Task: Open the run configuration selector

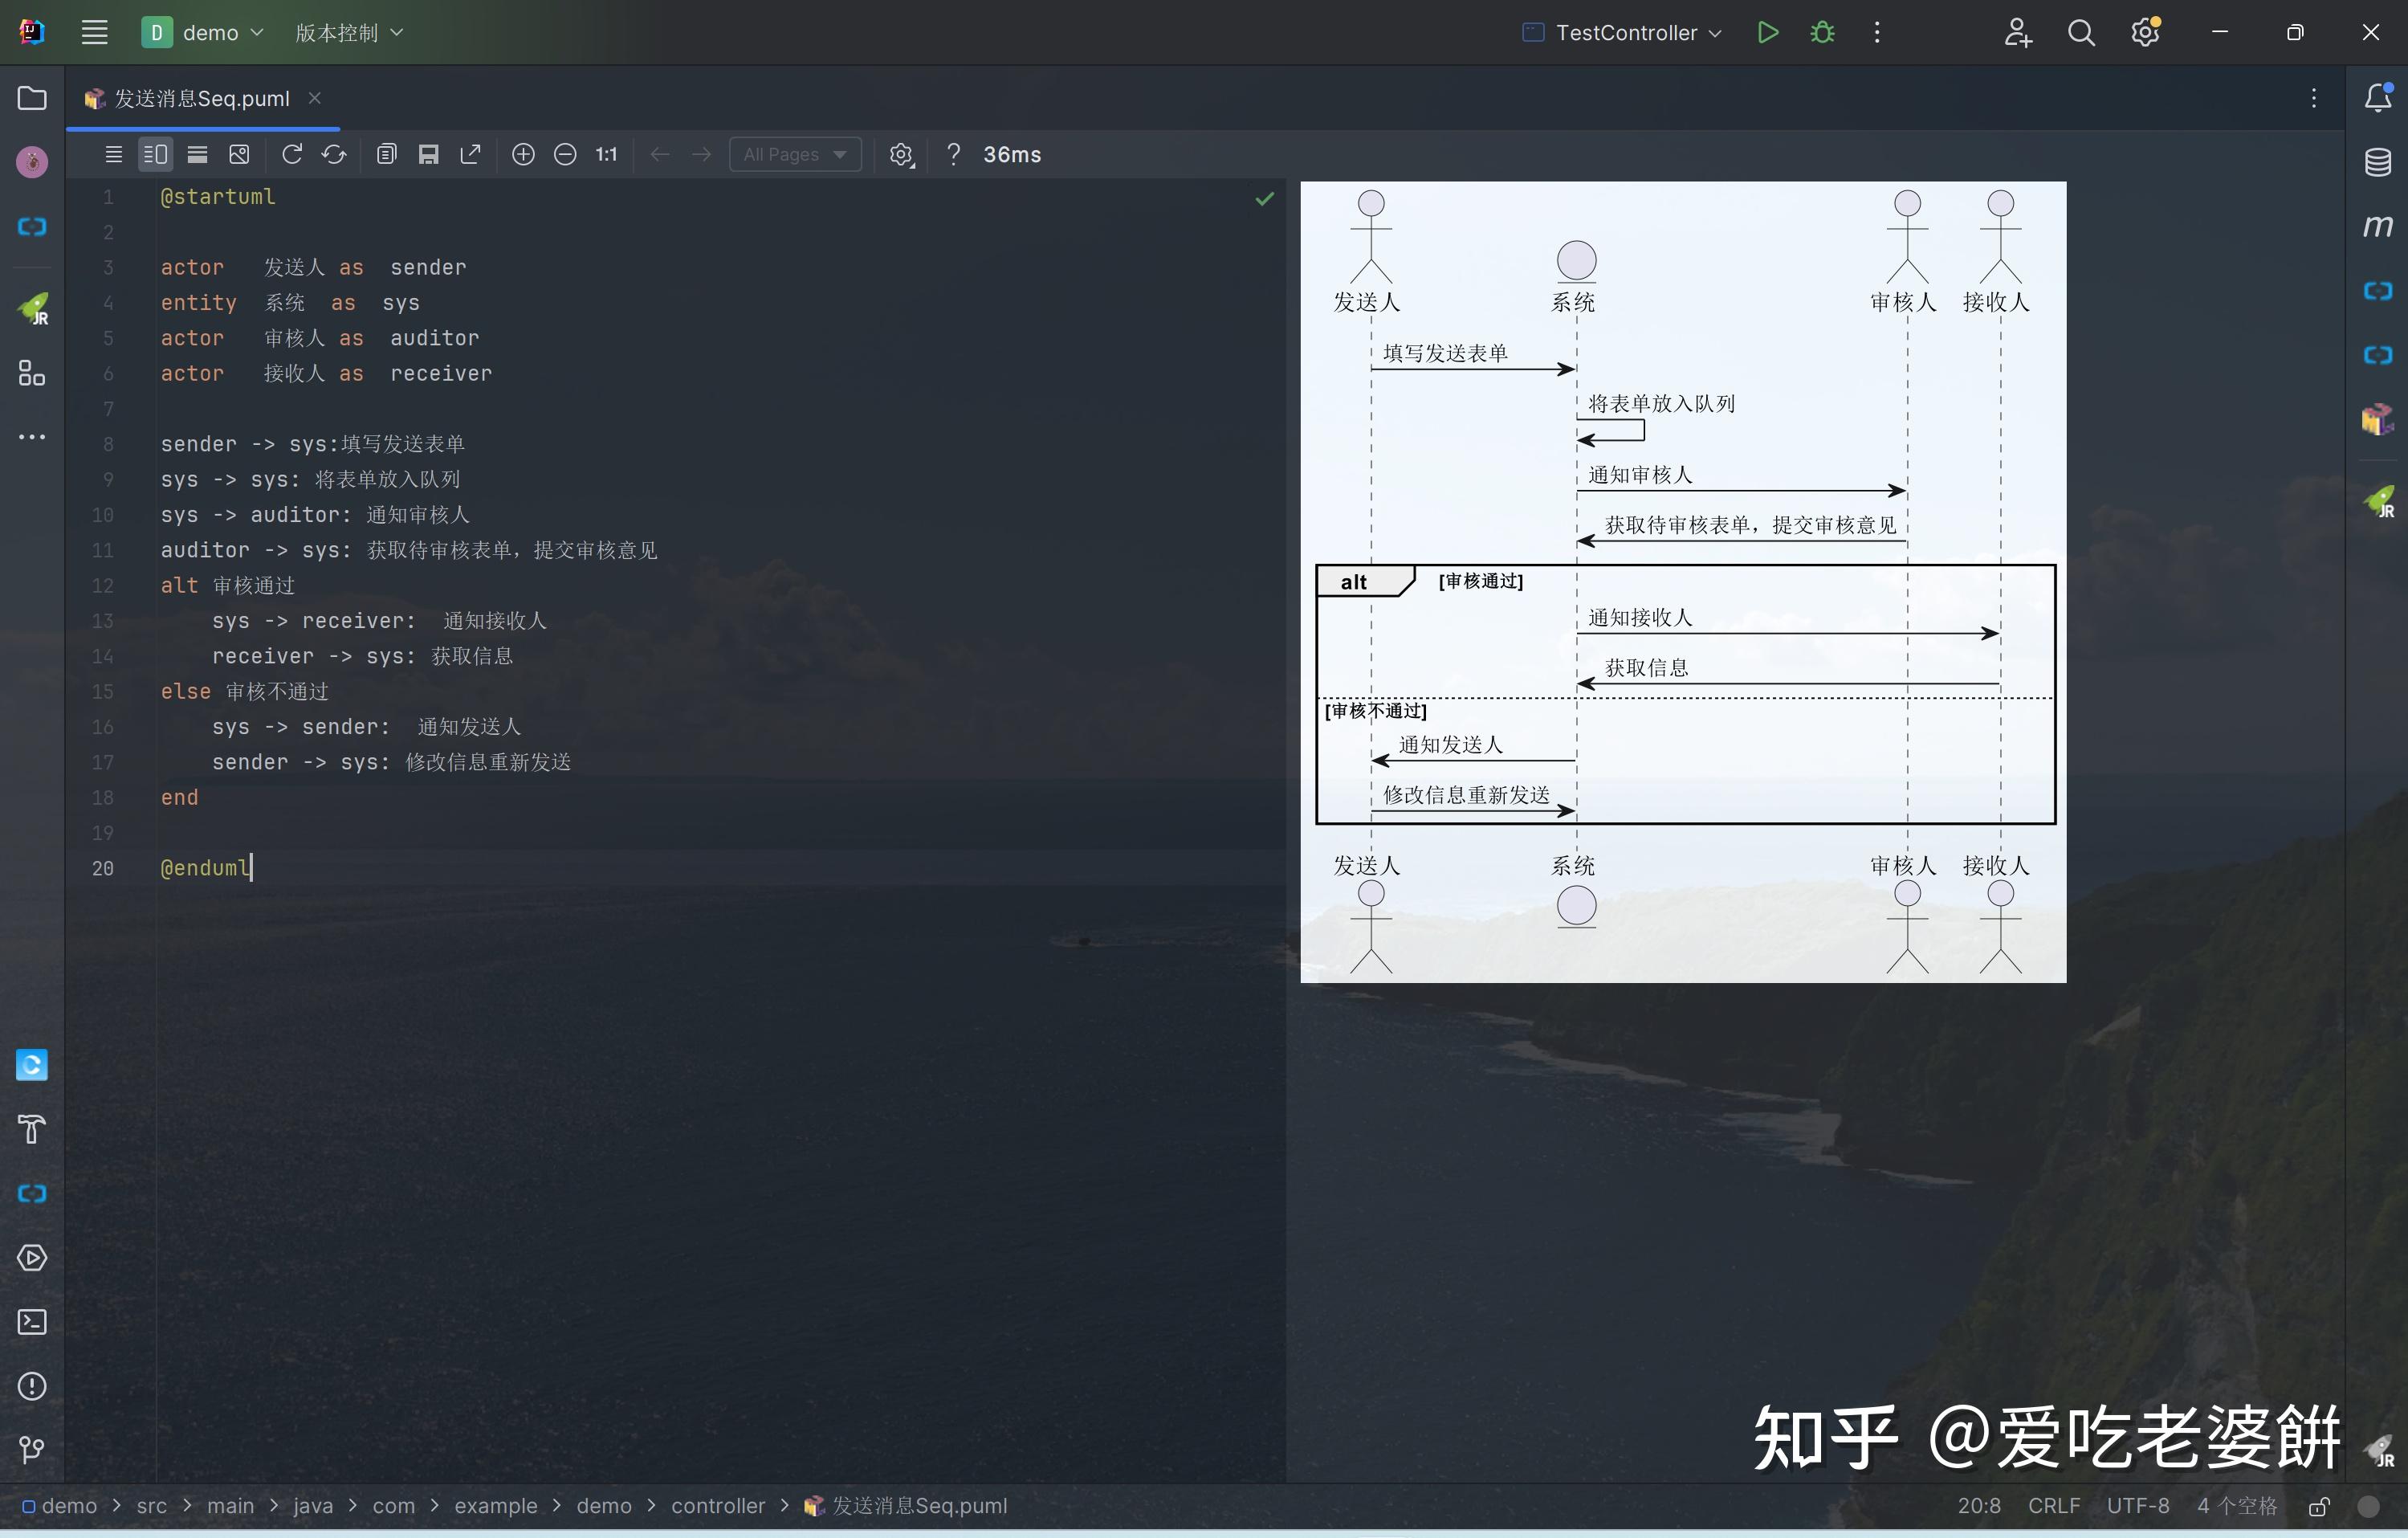Action: click(1620, 32)
